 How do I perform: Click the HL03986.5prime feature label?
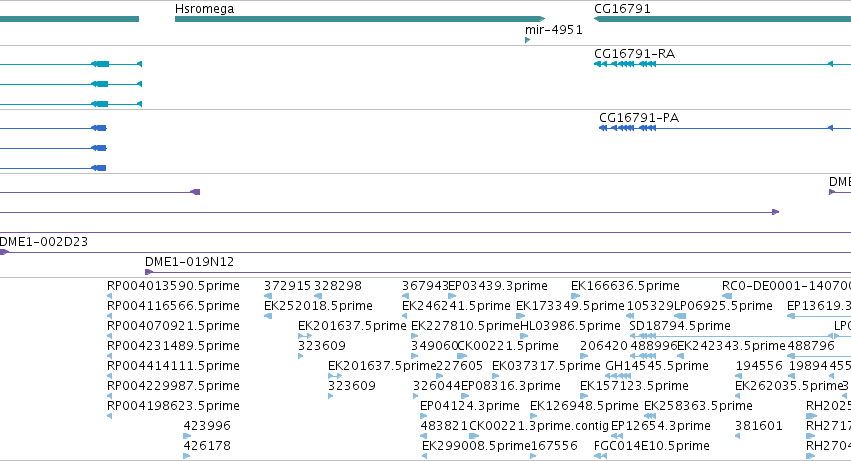pos(570,326)
